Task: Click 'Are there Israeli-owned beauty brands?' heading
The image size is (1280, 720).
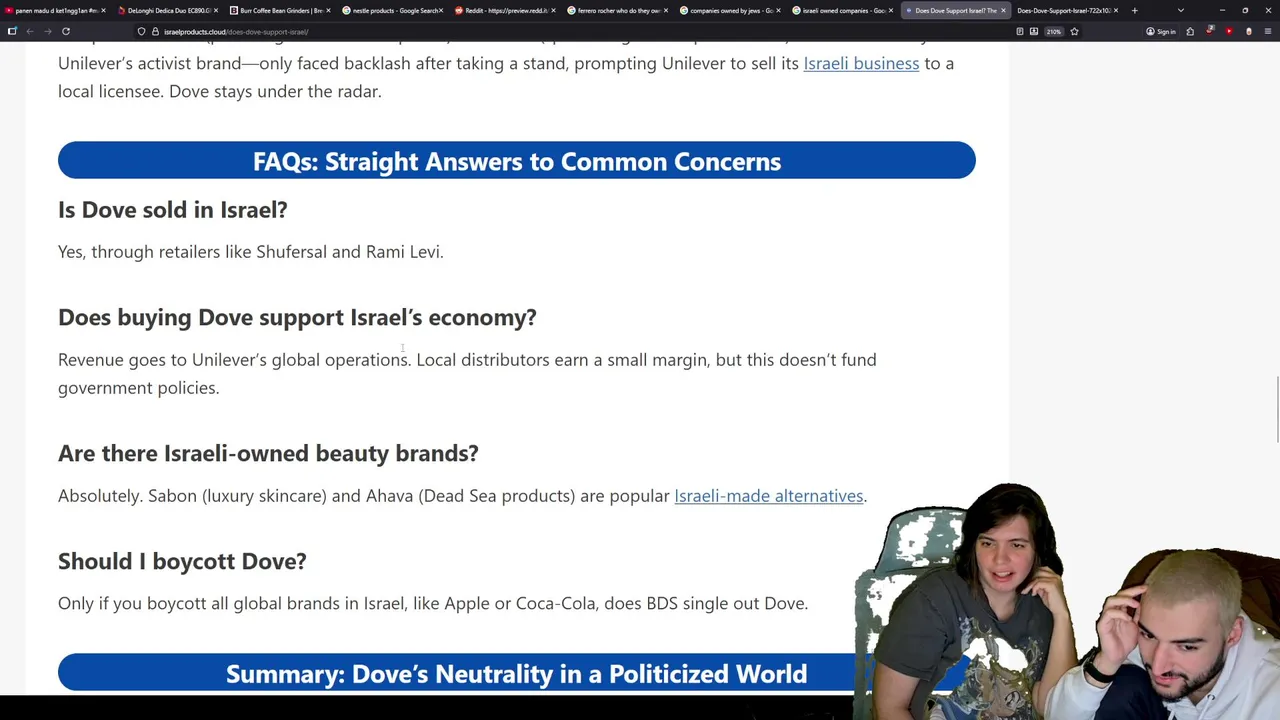Action: coord(268,454)
